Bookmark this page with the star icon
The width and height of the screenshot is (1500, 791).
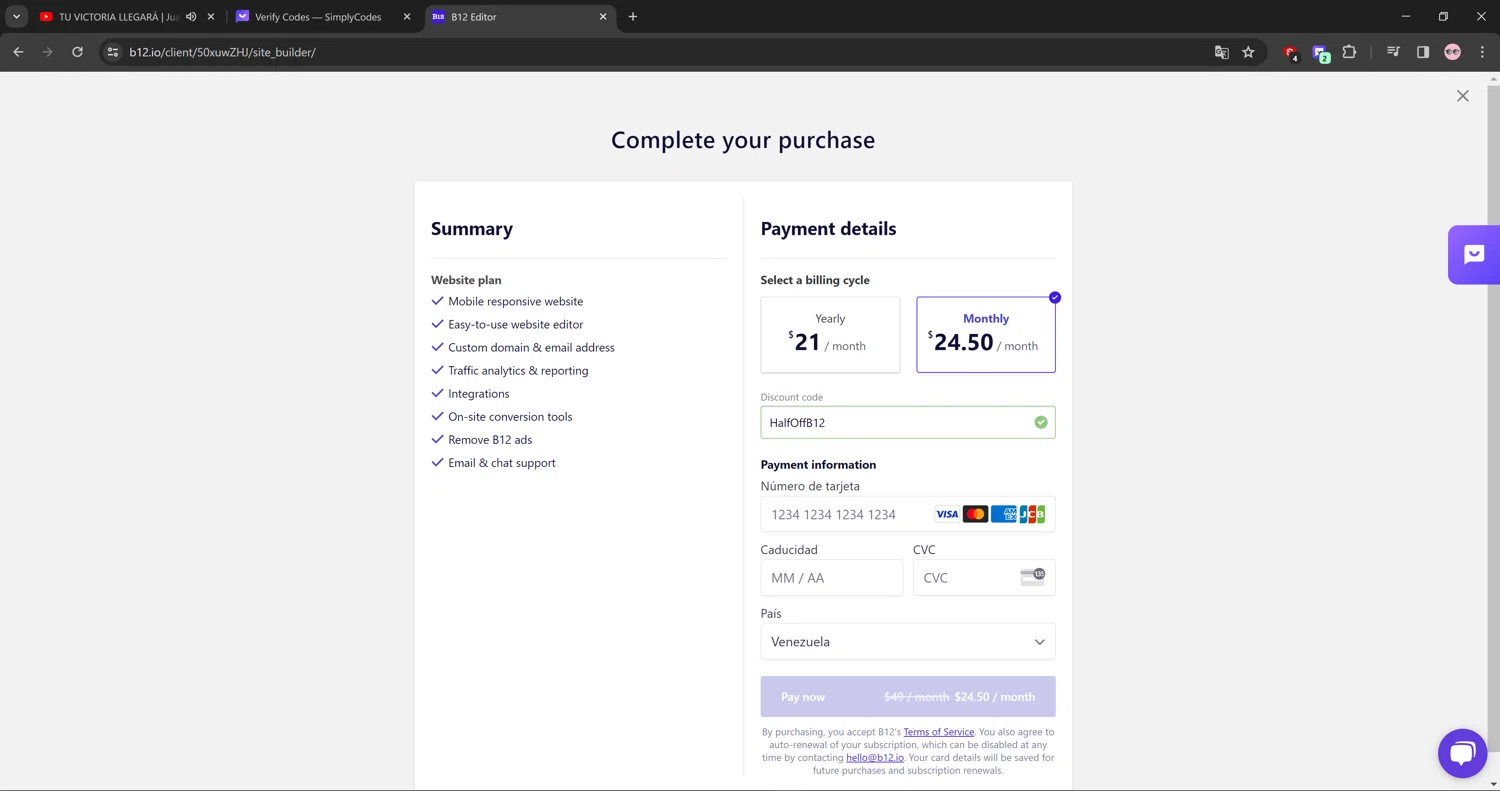pos(1248,52)
